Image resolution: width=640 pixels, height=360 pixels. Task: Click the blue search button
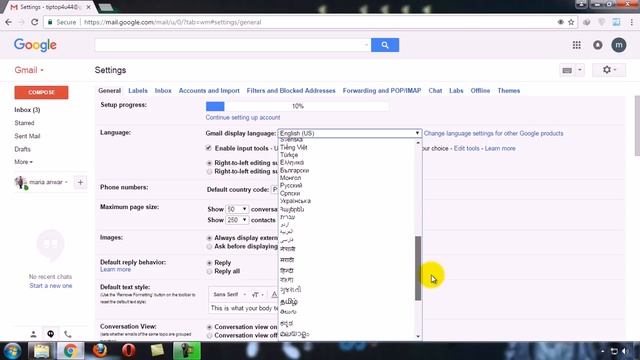click(x=384, y=45)
